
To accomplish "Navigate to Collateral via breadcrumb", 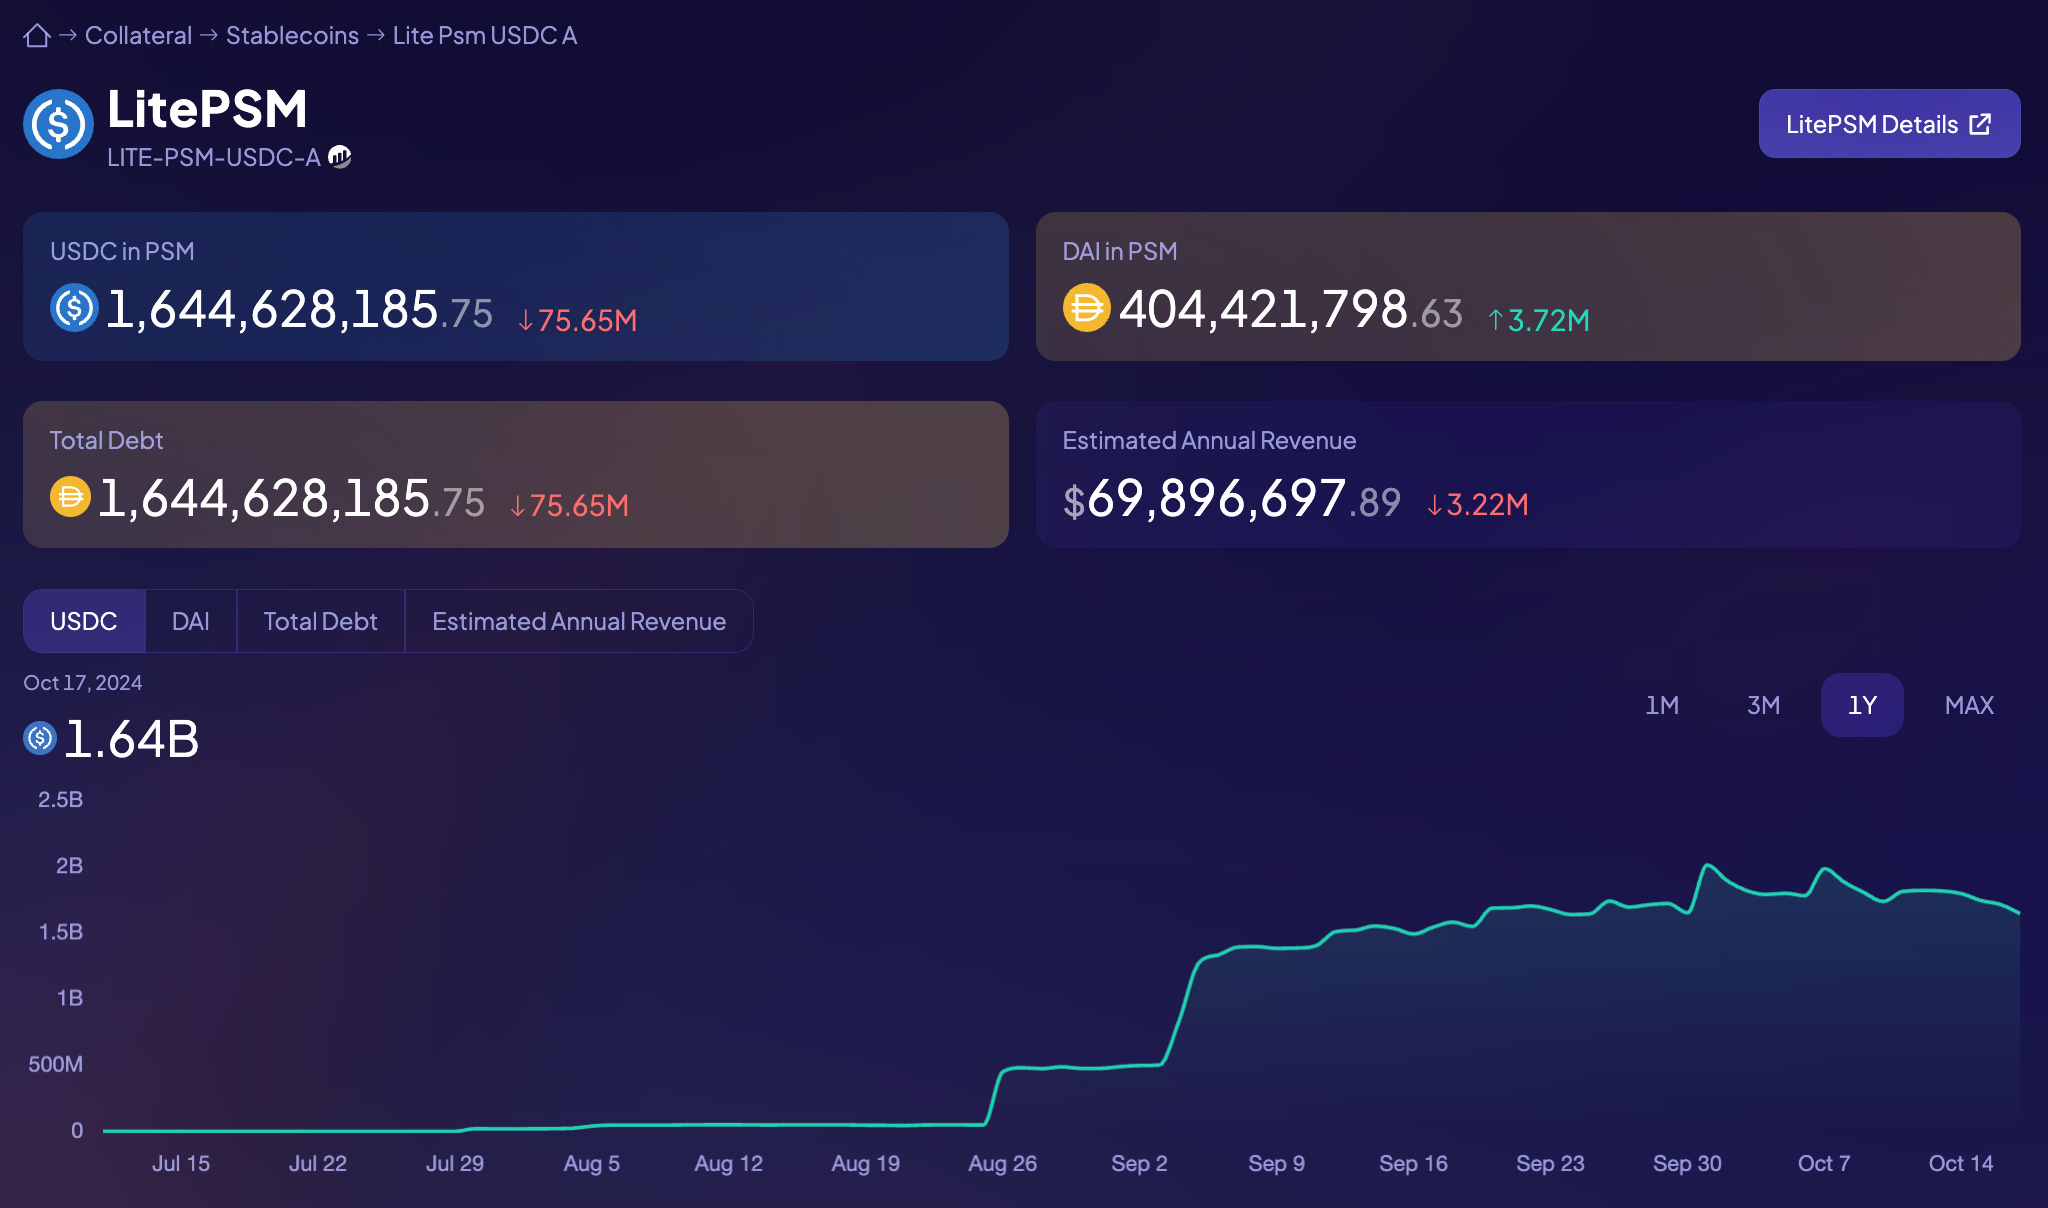I will [136, 35].
